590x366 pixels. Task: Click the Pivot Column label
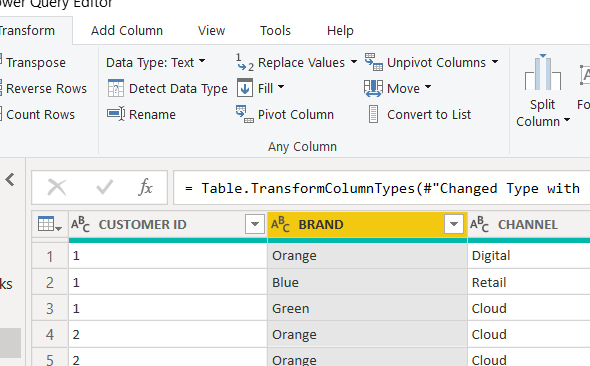click(x=296, y=114)
